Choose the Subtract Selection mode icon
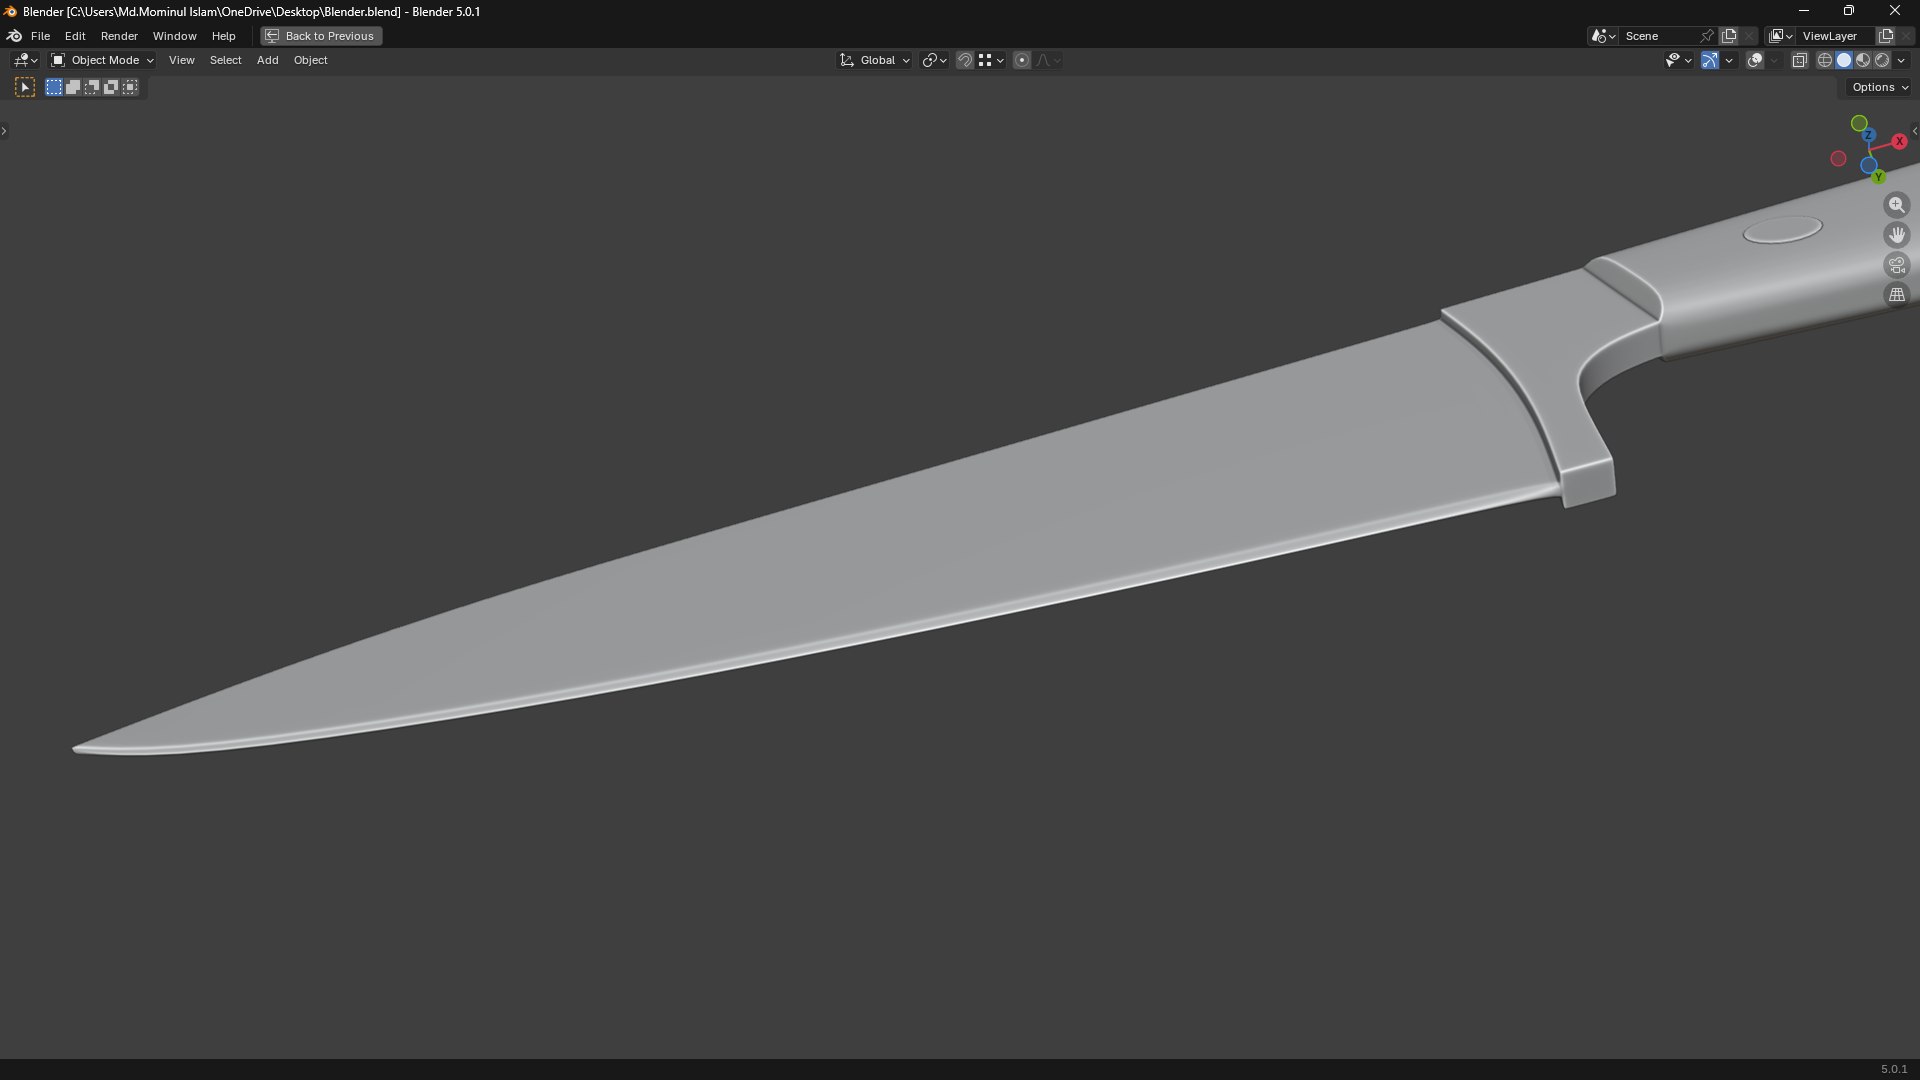Image resolution: width=1920 pixels, height=1080 pixels. (92, 88)
